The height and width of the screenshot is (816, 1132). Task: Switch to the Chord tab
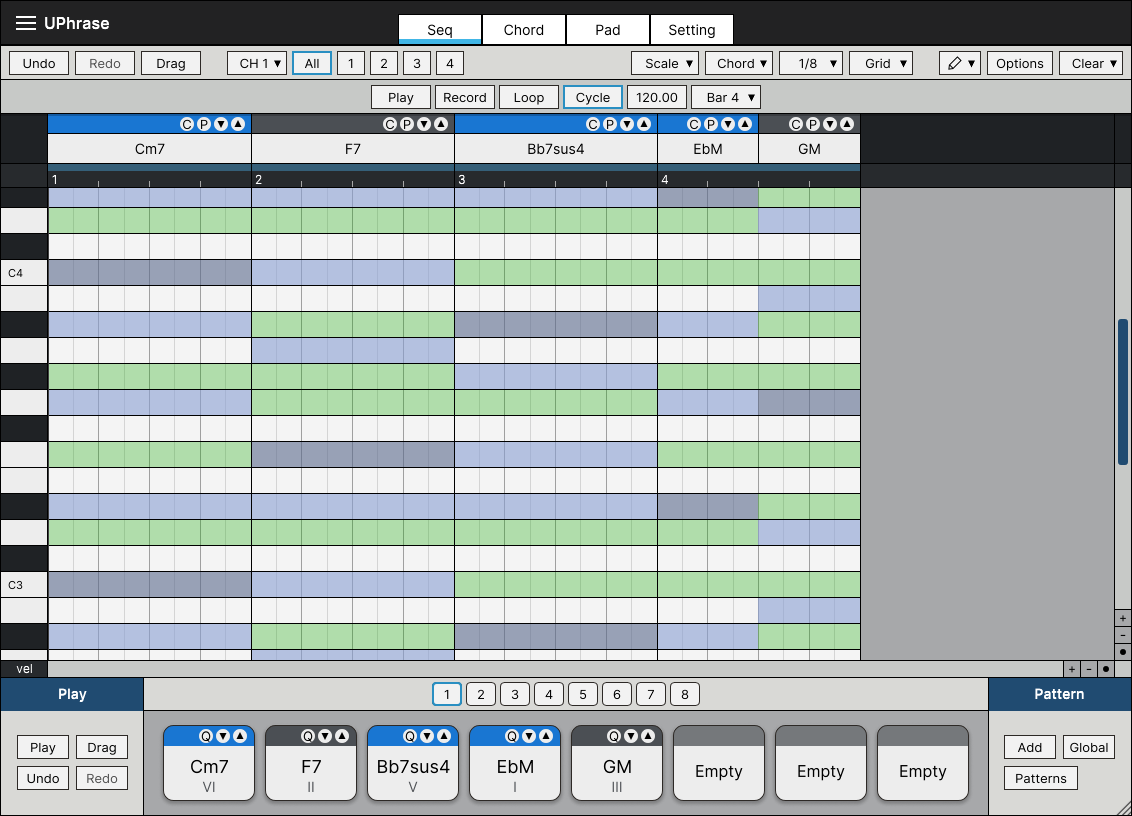[x=523, y=30]
